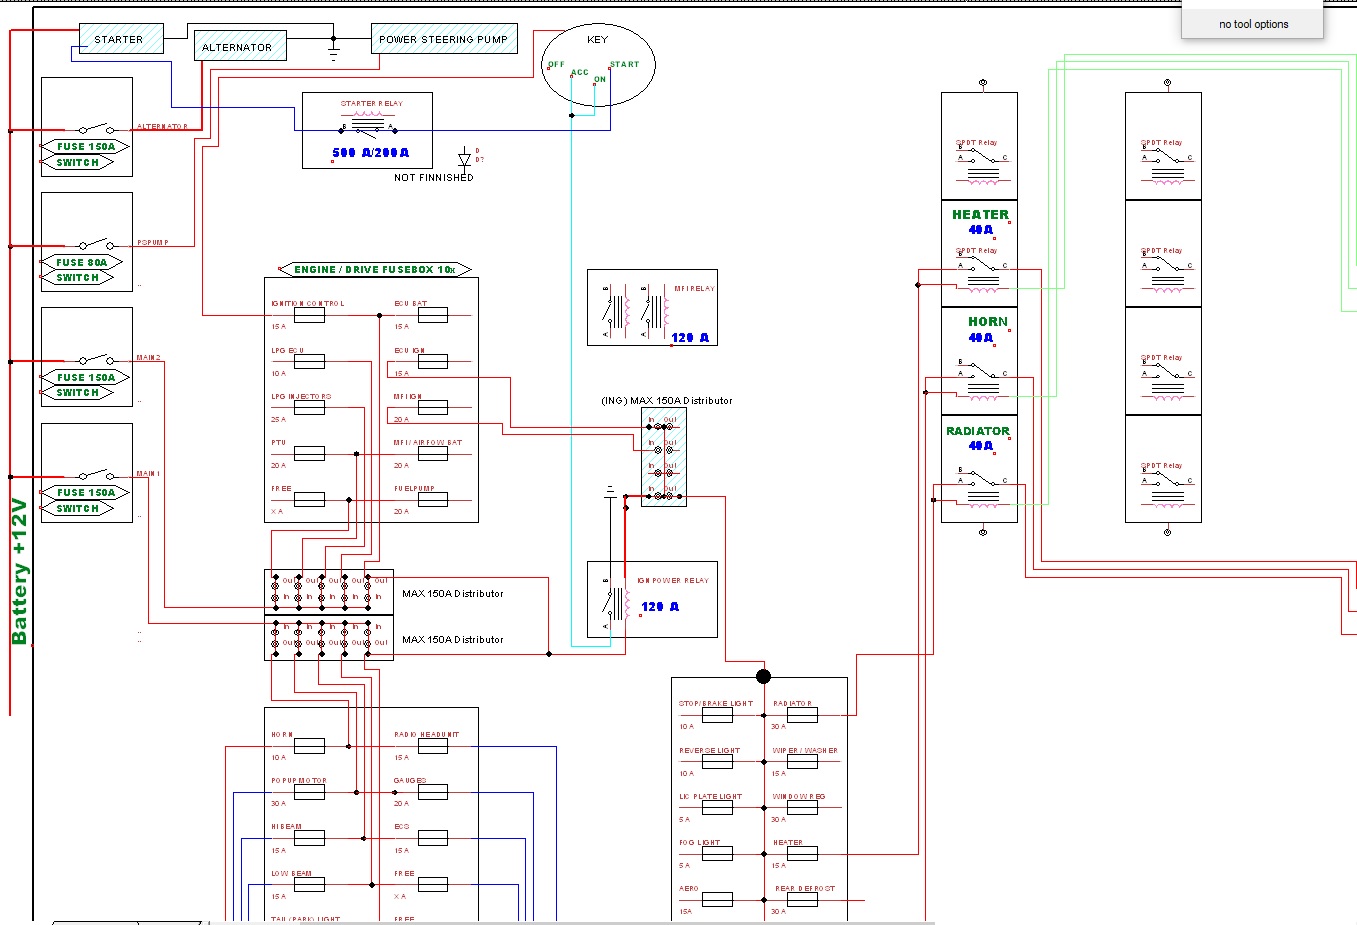Select the ENGINE / DRIVE FUSEBOX 10x header
Screen dimensions: 1357x925
[x=374, y=270]
